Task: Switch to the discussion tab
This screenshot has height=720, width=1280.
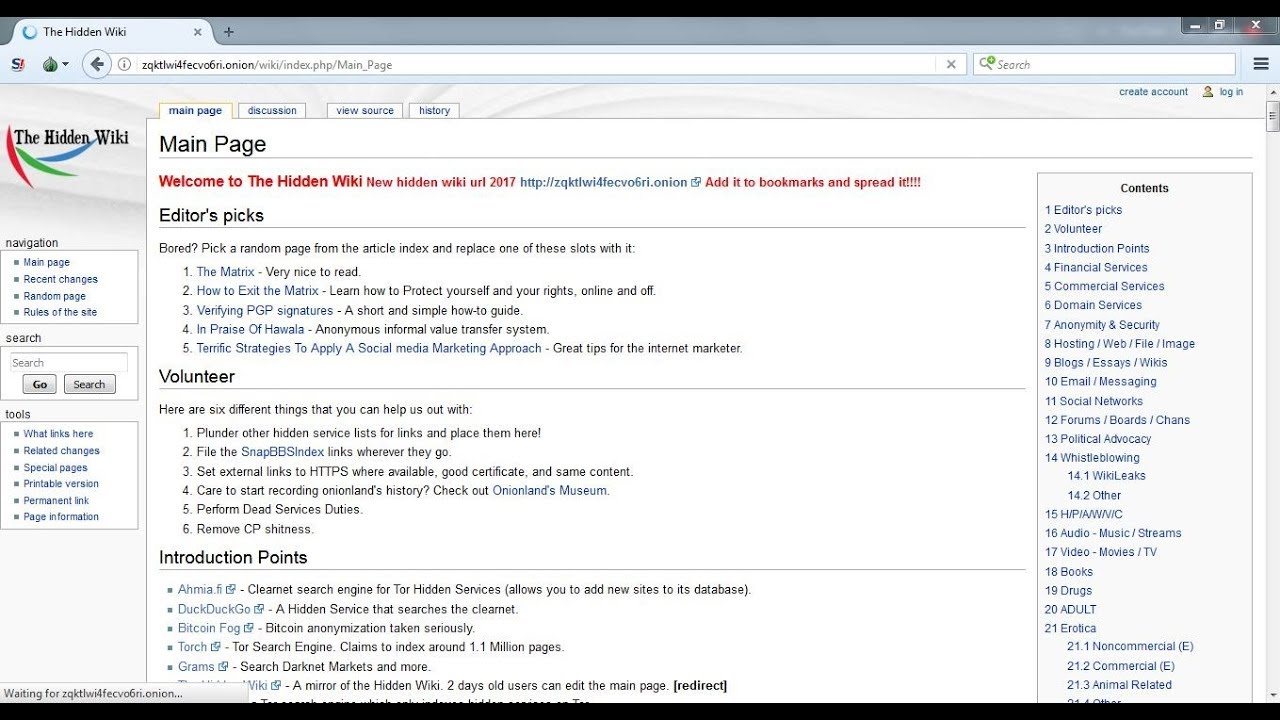Action: click(x=272, y=111)
